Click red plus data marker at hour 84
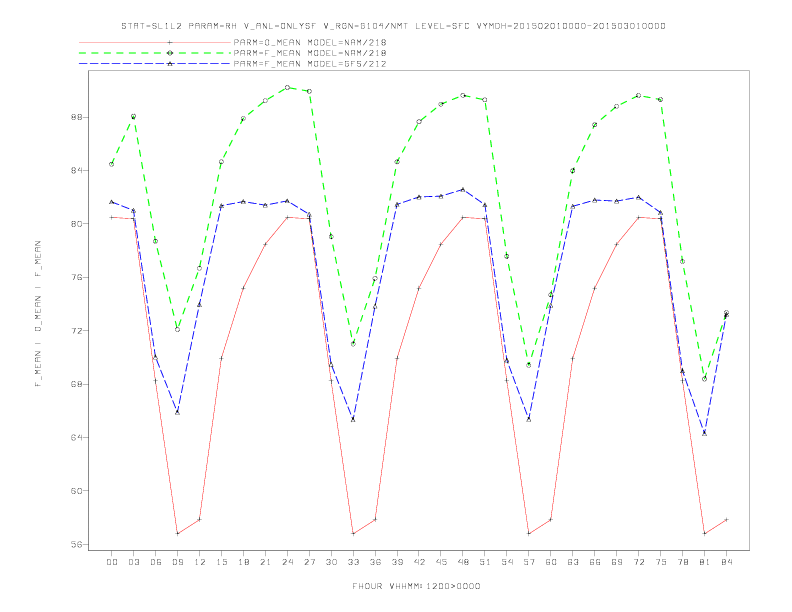Screen dimensions: 792x612 (x=726, y=519)
